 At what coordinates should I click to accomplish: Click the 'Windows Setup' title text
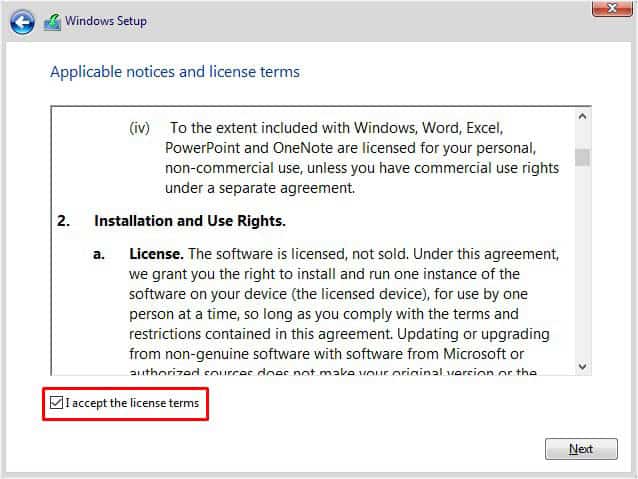pos(106,21)
